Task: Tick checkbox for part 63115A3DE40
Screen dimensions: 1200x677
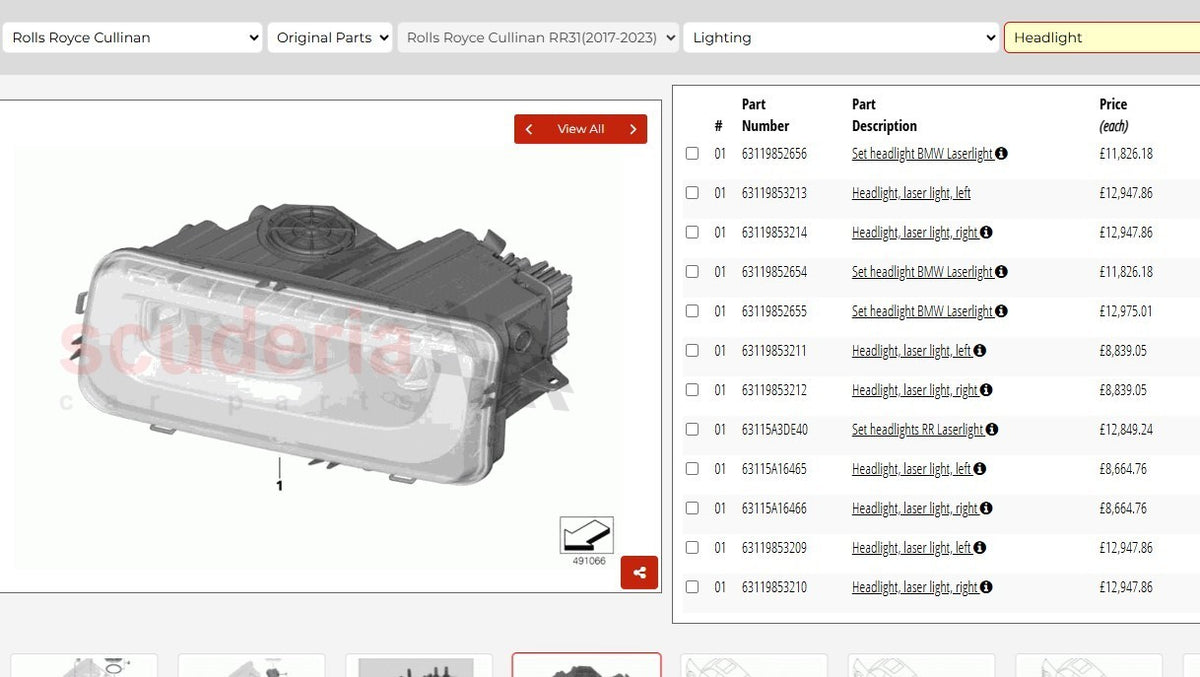Action: [692, 429]
